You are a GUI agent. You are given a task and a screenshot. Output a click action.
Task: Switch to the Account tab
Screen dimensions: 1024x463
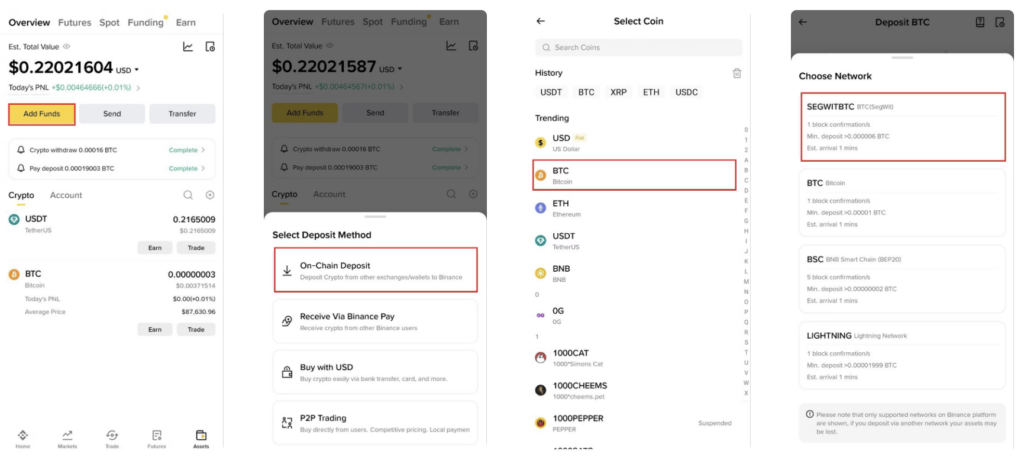(x=66, y=195)
